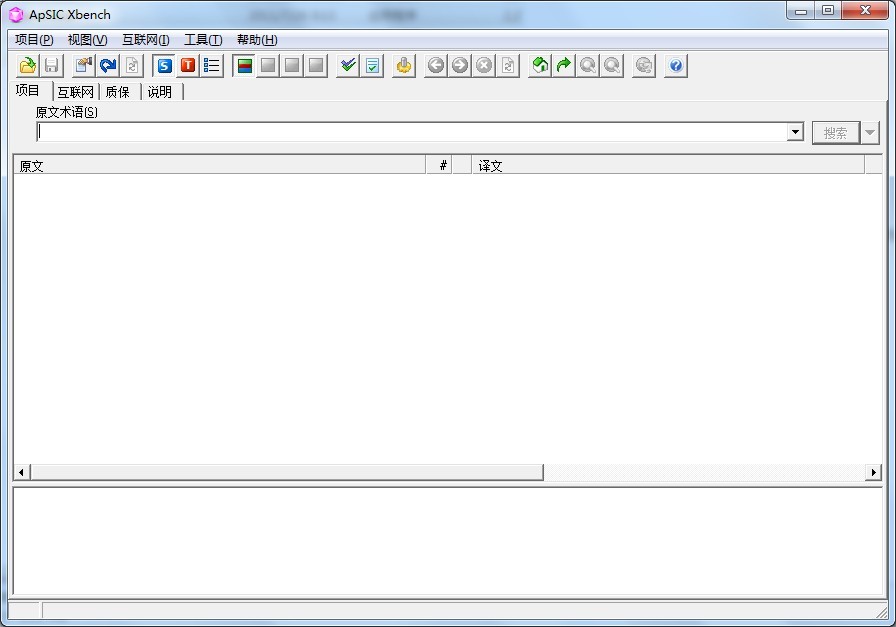Switch to the 互联网 tab
Image resolution: width=896 pixels, height=627 pixels.
pos(75,92)
